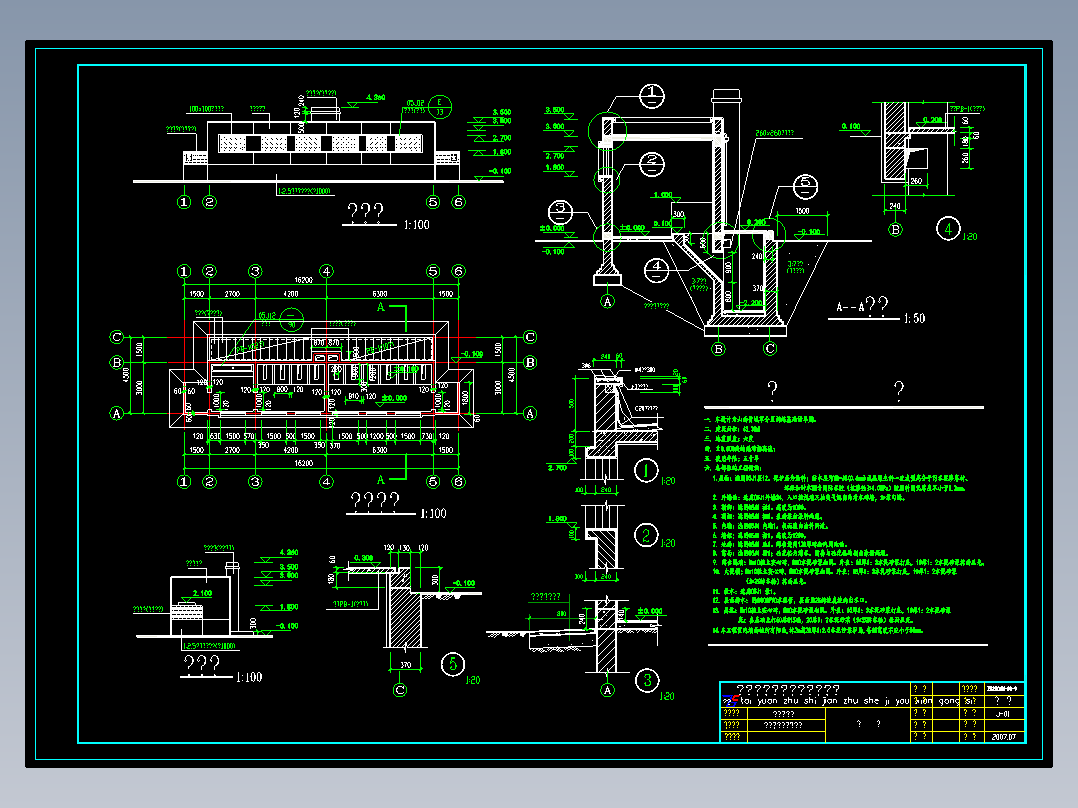The width and height of the screenshot is (1078, 808).
Task: Select the "4200" dimension above the floor plan
Action: point(291,294)
